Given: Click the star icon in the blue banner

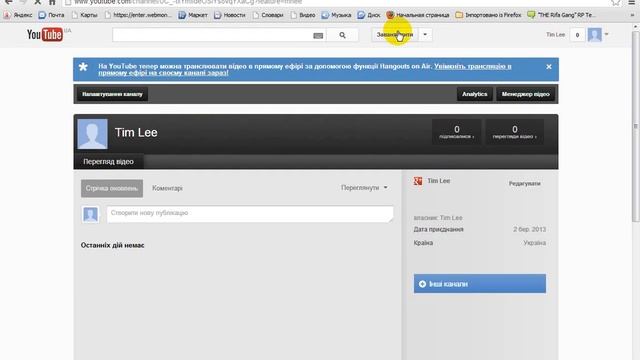Looking at the screenshot, I should coord(83,67).
